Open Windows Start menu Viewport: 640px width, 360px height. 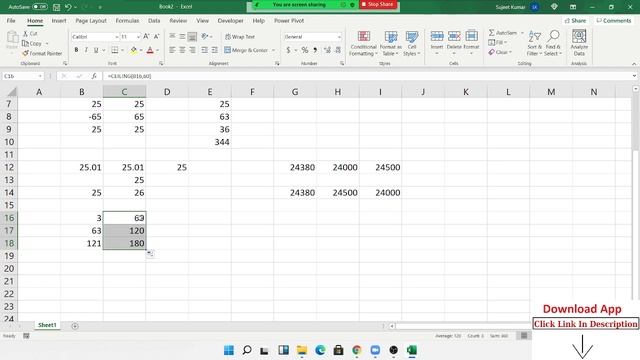pos(229,350)
